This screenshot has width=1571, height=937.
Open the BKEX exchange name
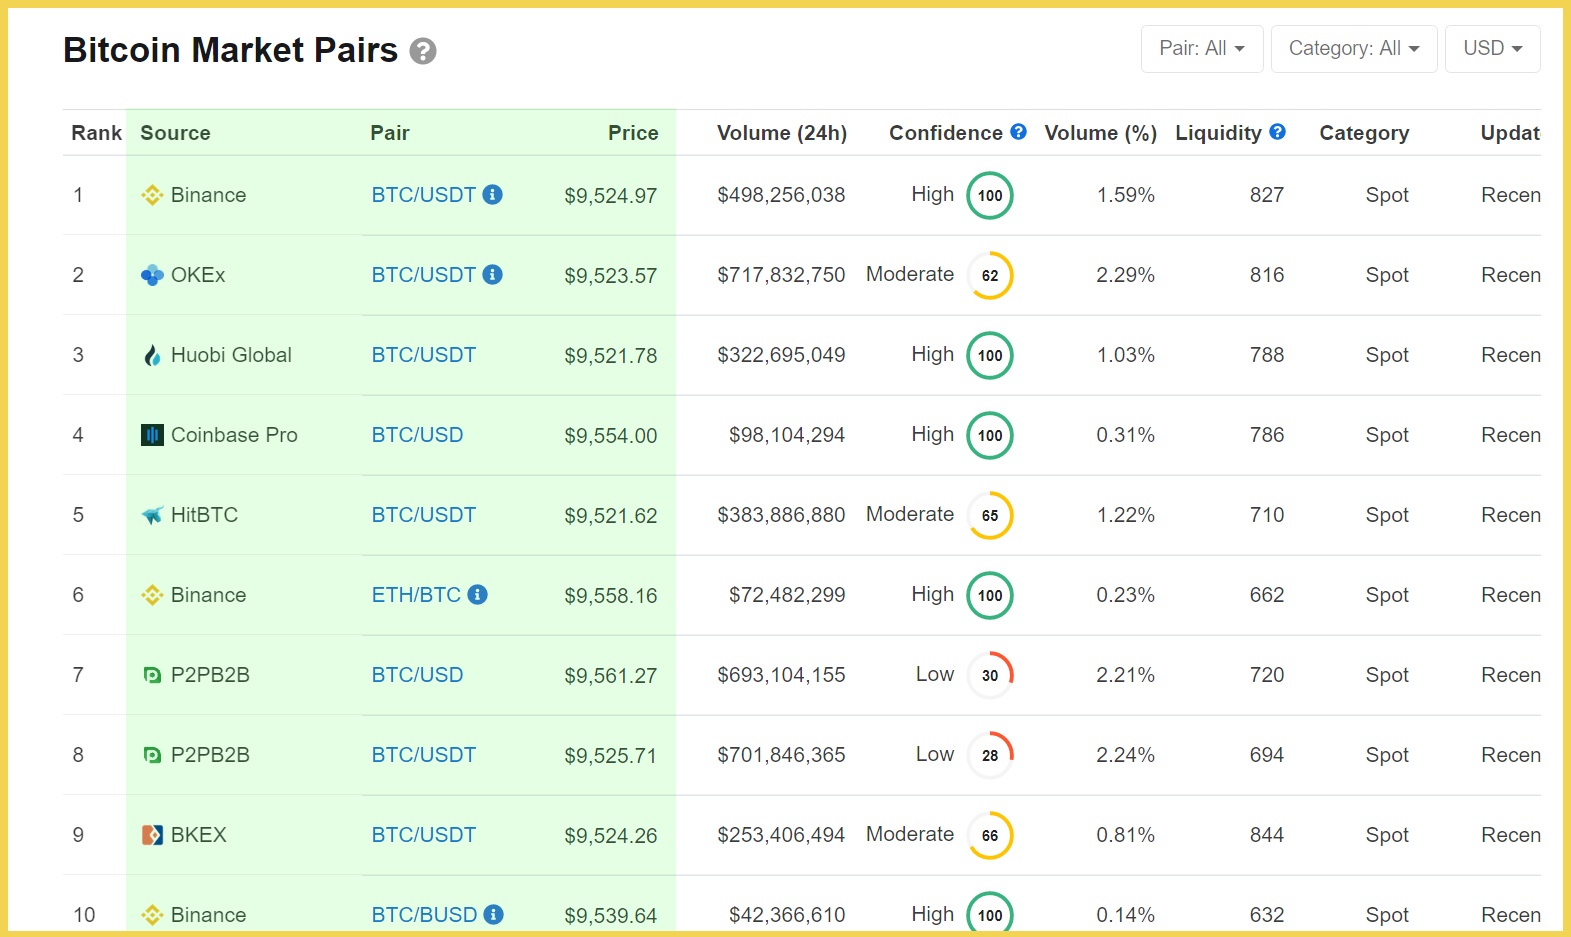click(199, 835)
